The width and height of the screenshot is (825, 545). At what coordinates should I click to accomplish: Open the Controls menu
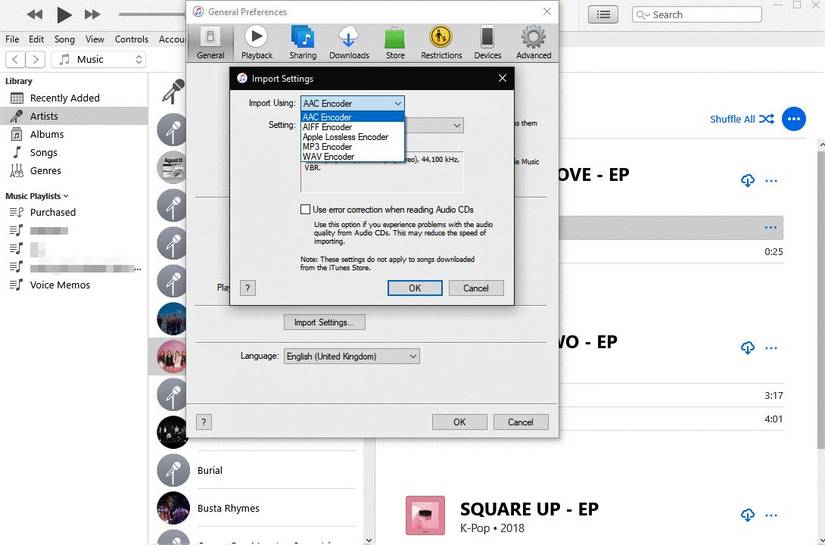pyautogui.click(x=132, y=39)
